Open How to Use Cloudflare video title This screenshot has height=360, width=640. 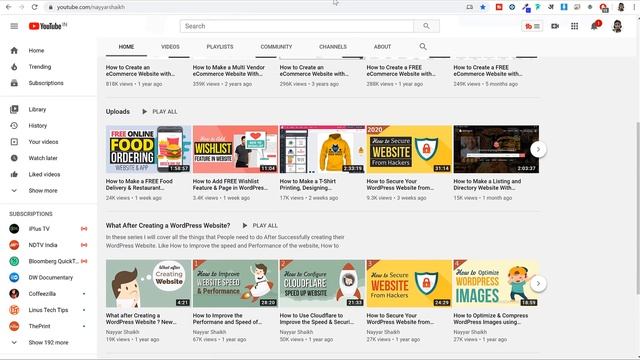pos(317,319)
